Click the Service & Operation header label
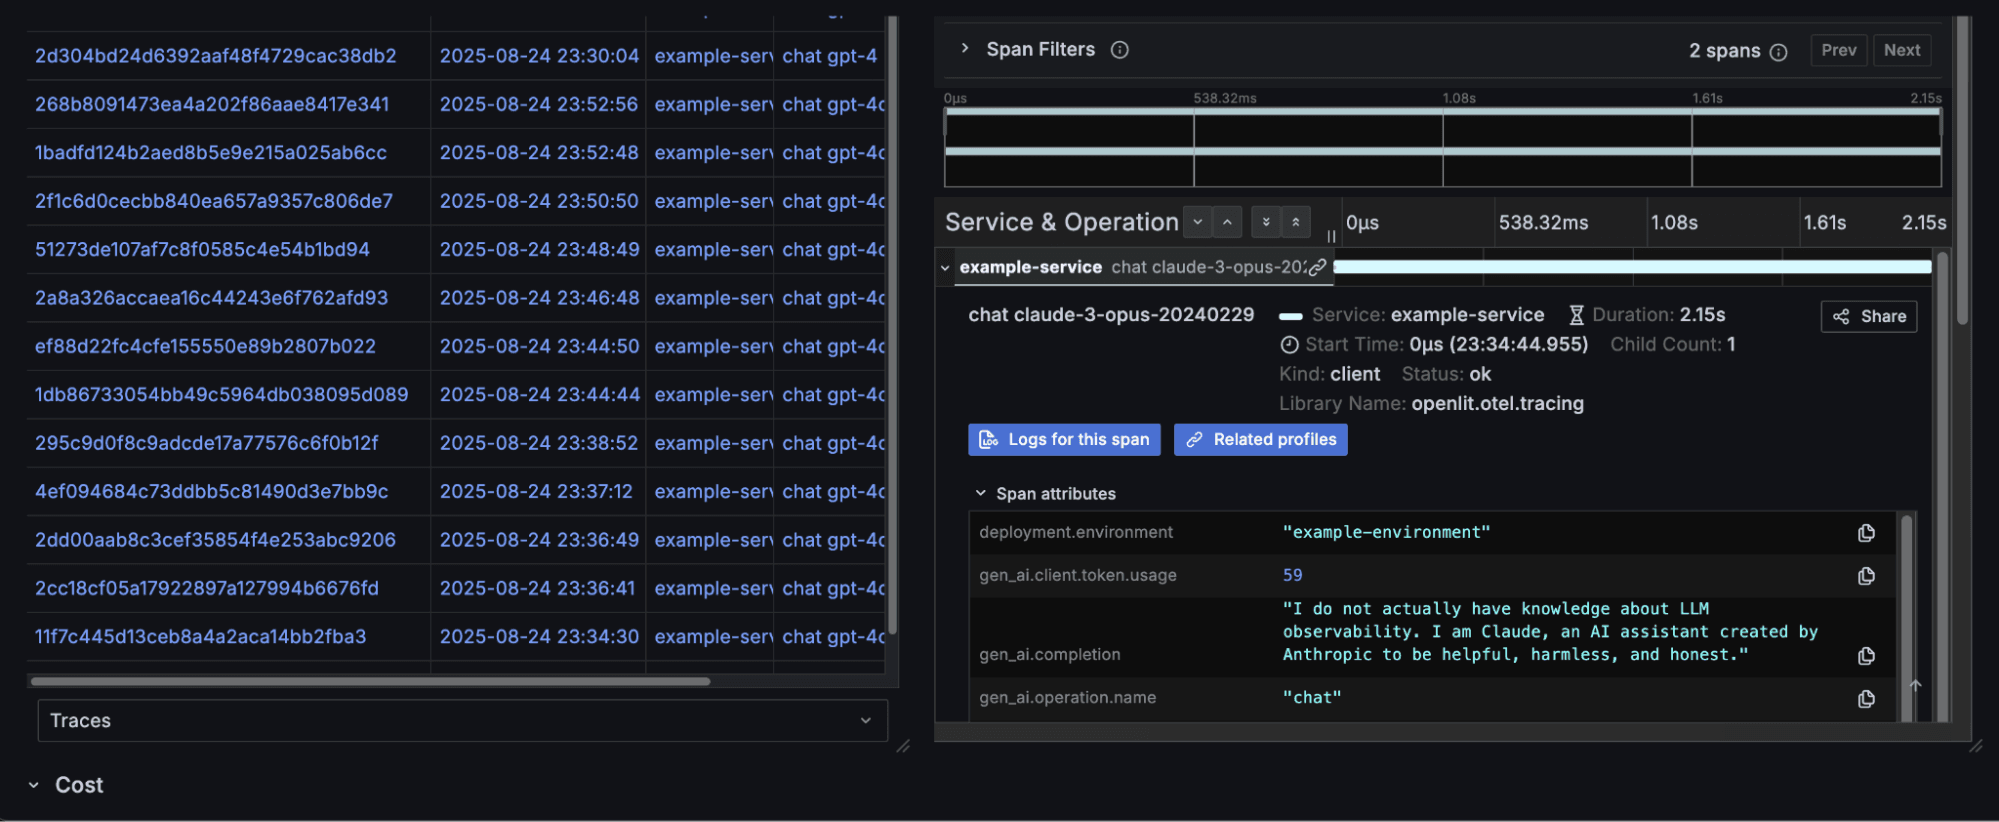1999x822 pixels. point(1061,222)
